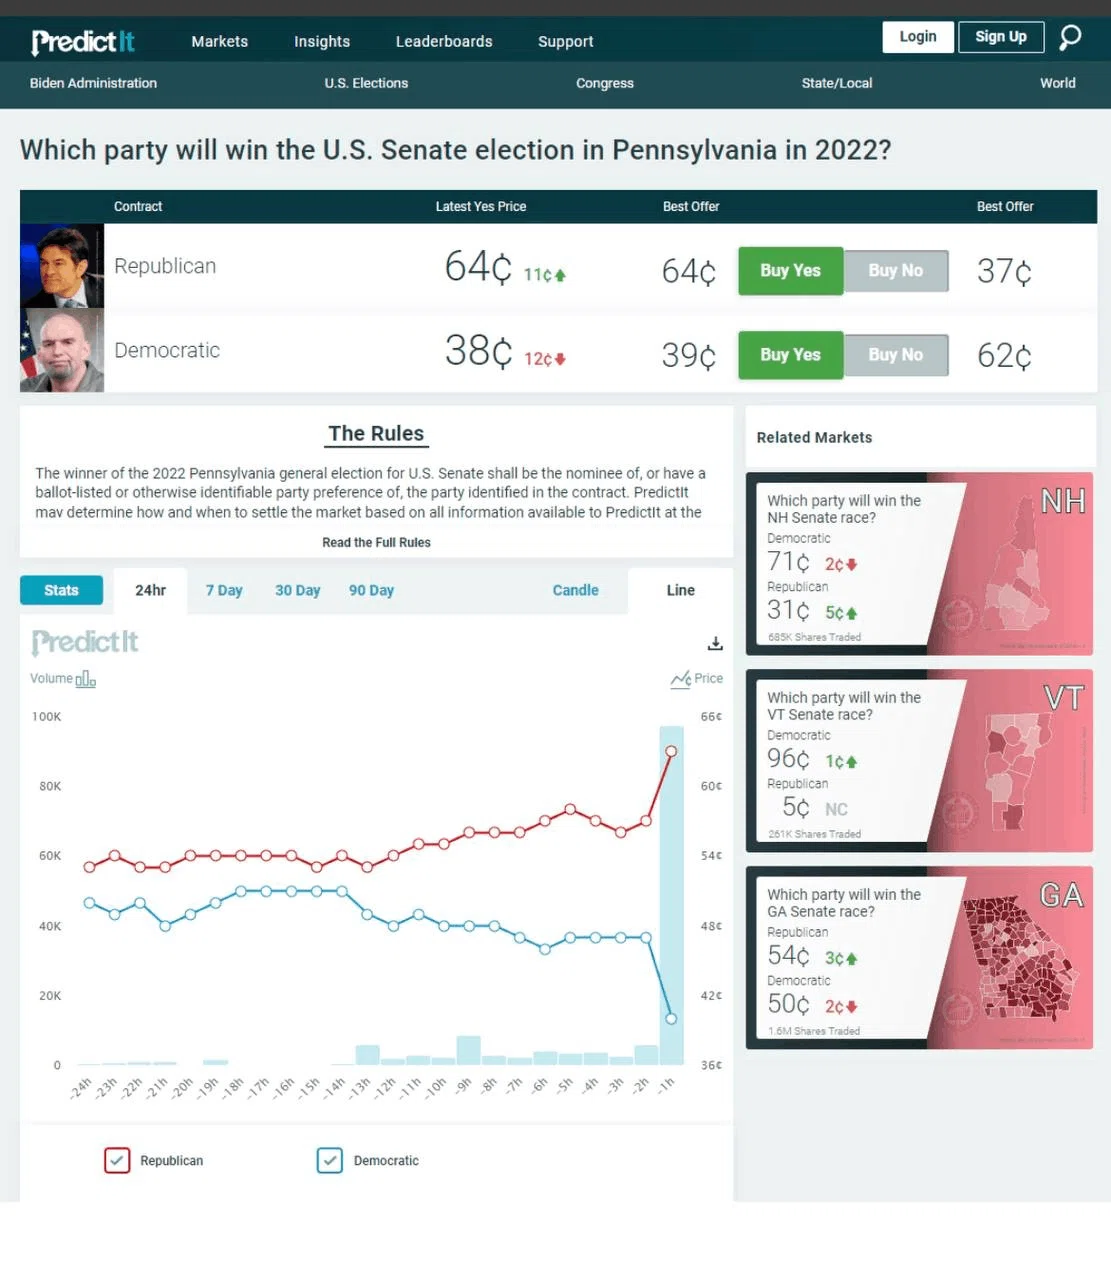Open the NH Senate race card
Screen dimensions: 1111x1280
919,564
